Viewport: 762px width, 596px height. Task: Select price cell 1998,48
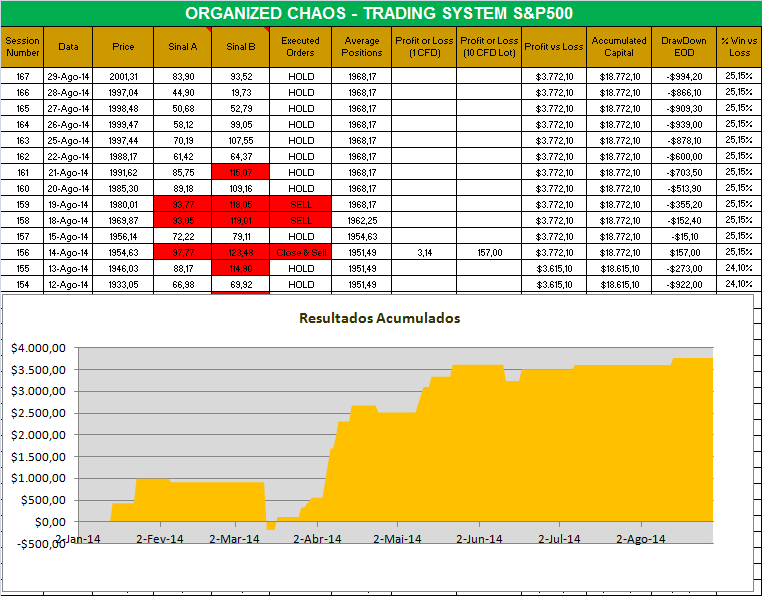coord(123,108)
